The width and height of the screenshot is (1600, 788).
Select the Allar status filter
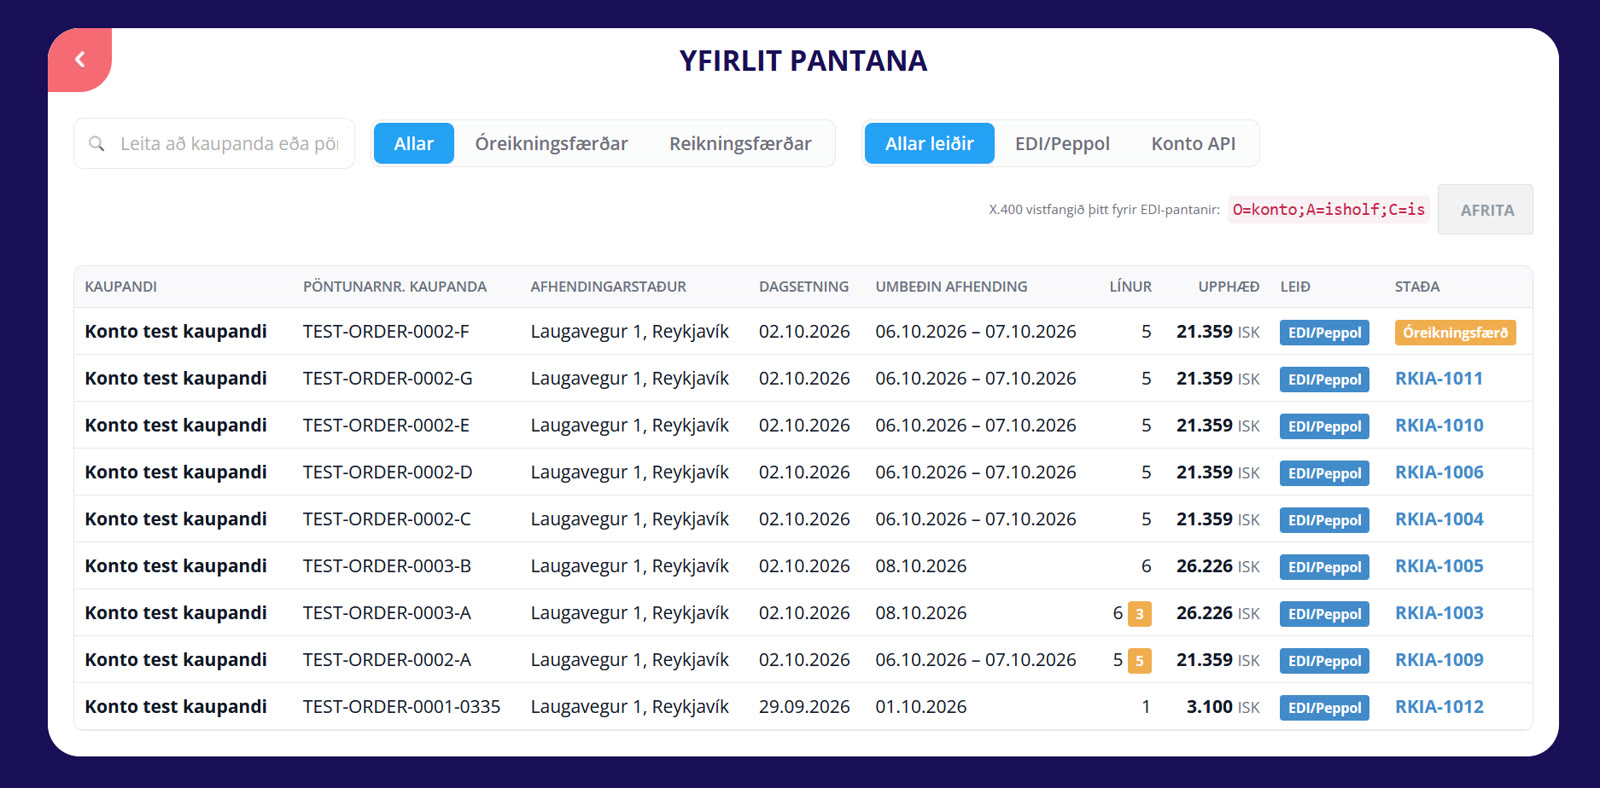click(414, 144)
